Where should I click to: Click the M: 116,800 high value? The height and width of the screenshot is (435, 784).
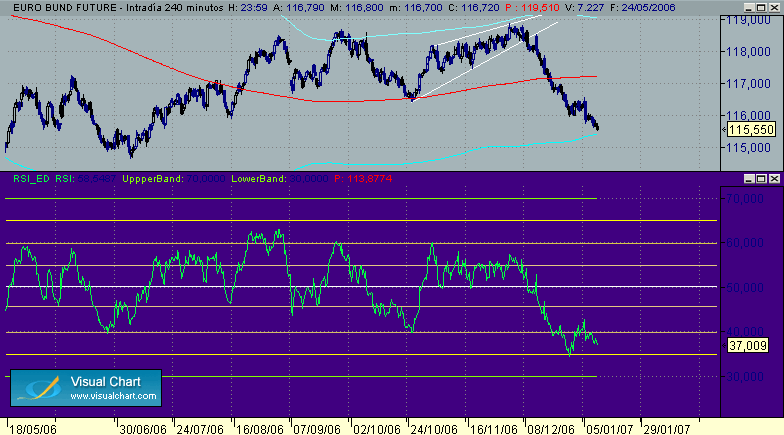356,8
